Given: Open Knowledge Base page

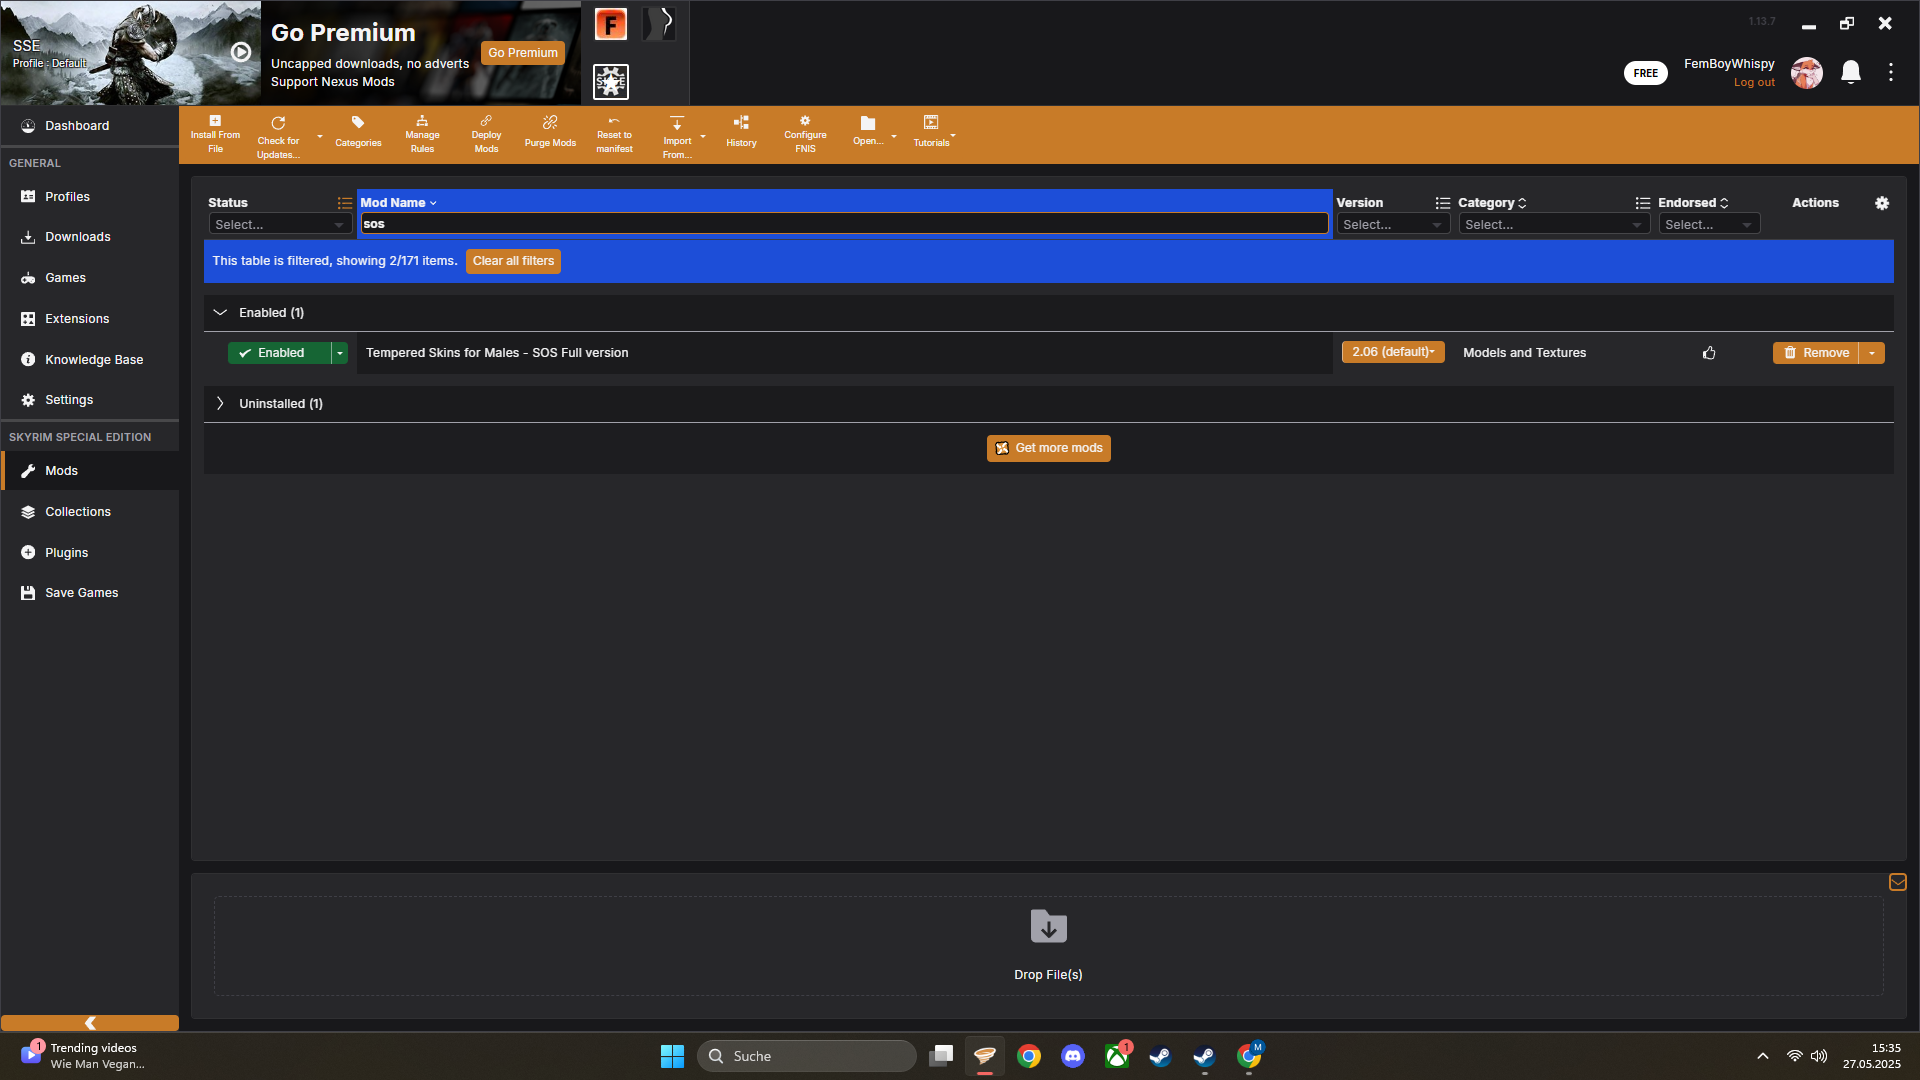Looking at the screenshot, I should pos(90,360).
